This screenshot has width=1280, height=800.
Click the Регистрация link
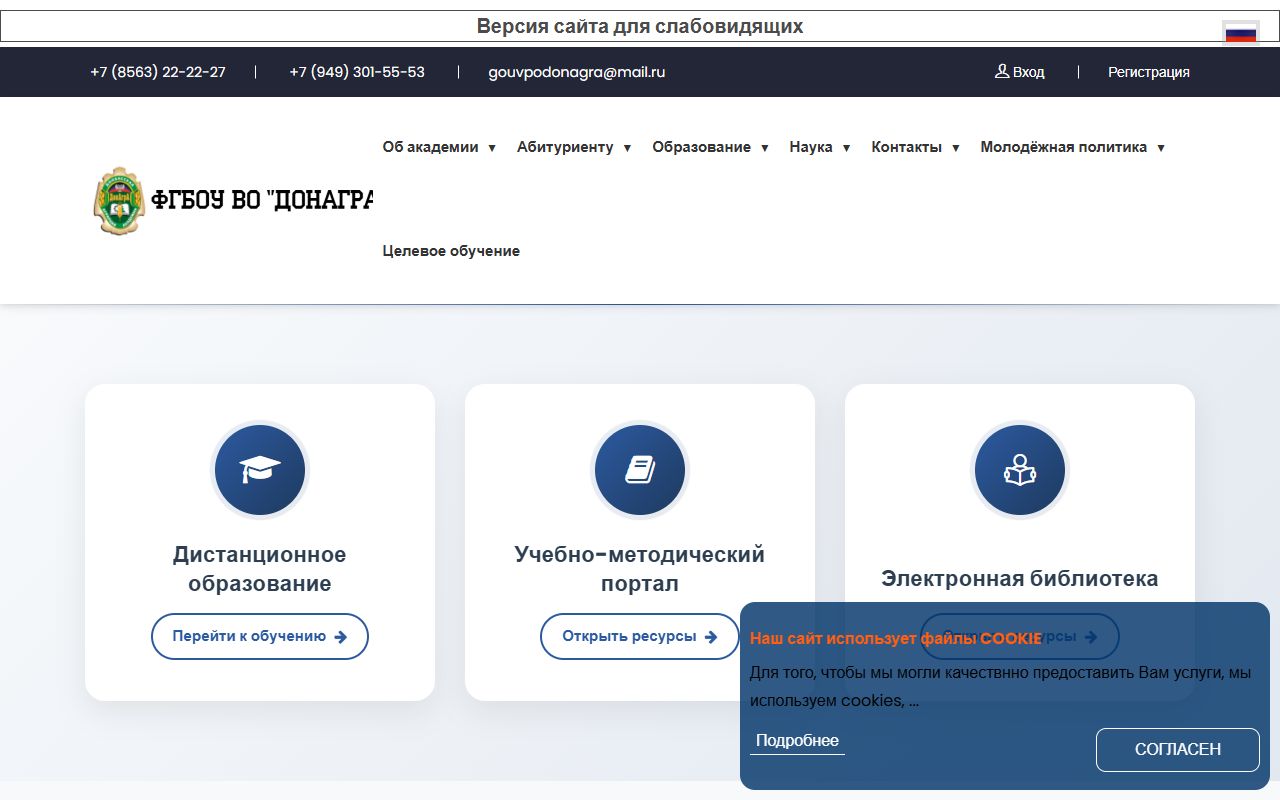pyautogui.click(x=1149, y=72)
